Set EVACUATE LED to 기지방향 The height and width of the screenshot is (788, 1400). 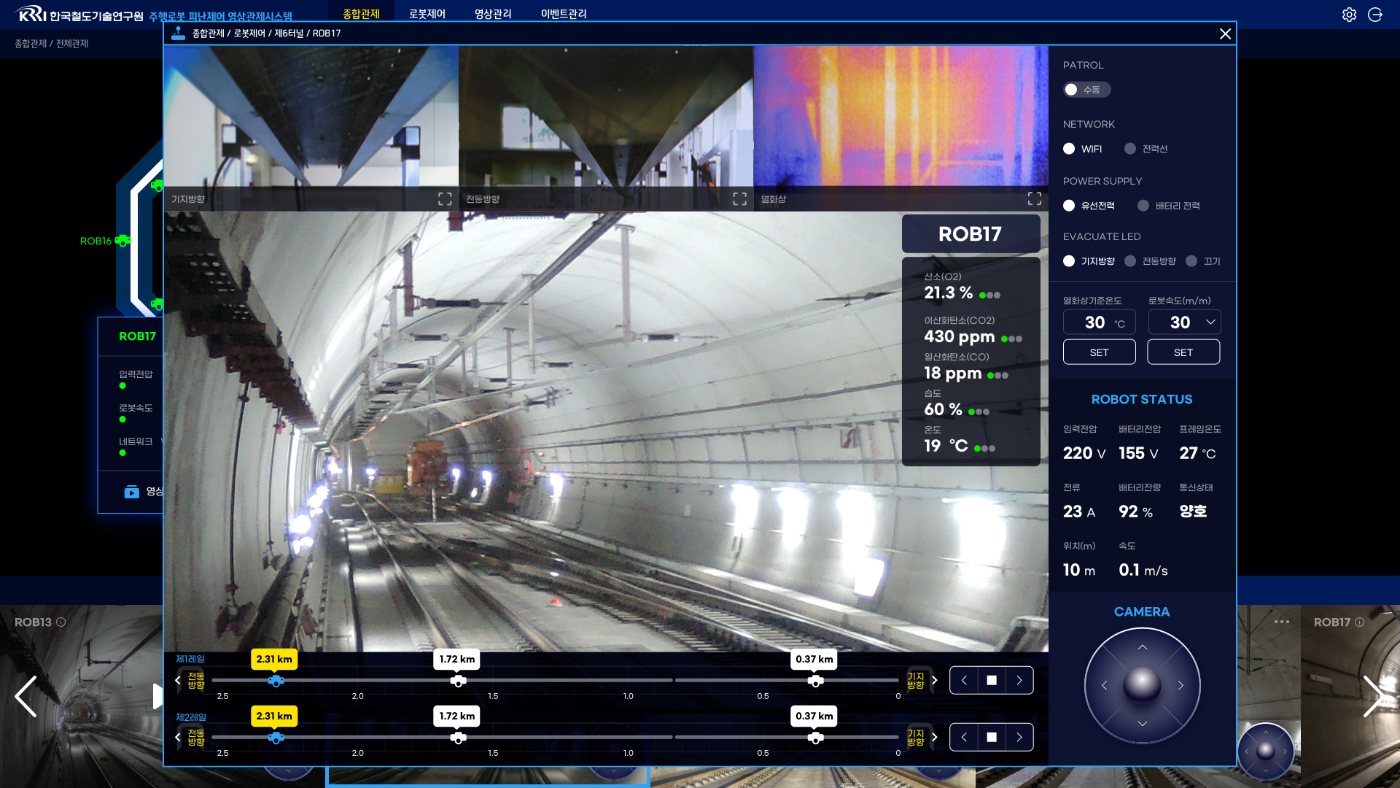tap(1069, 261)
